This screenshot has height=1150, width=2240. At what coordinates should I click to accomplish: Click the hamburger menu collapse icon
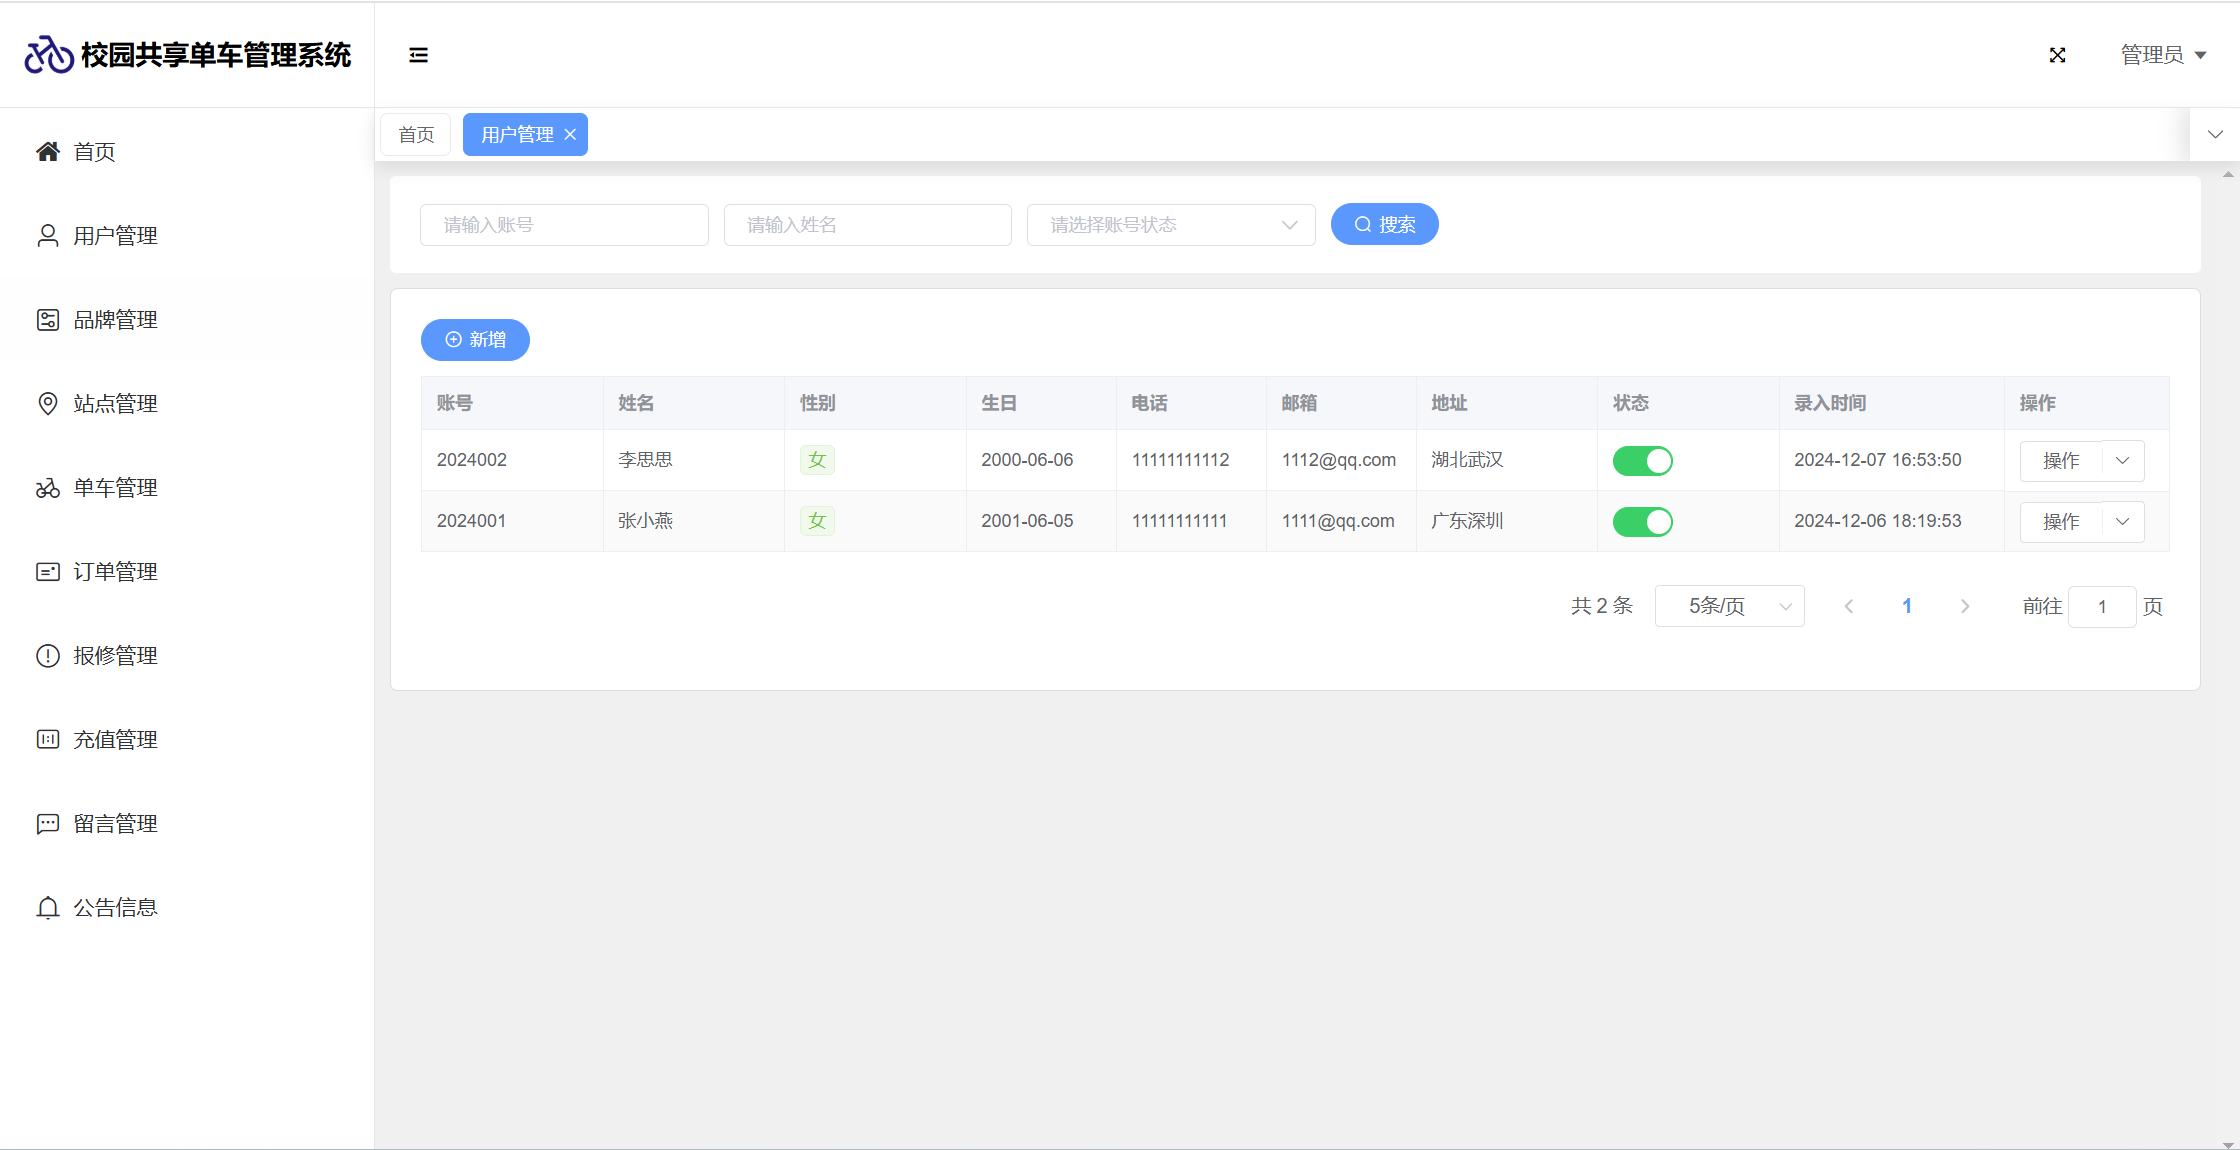click(x=418, y=55)
